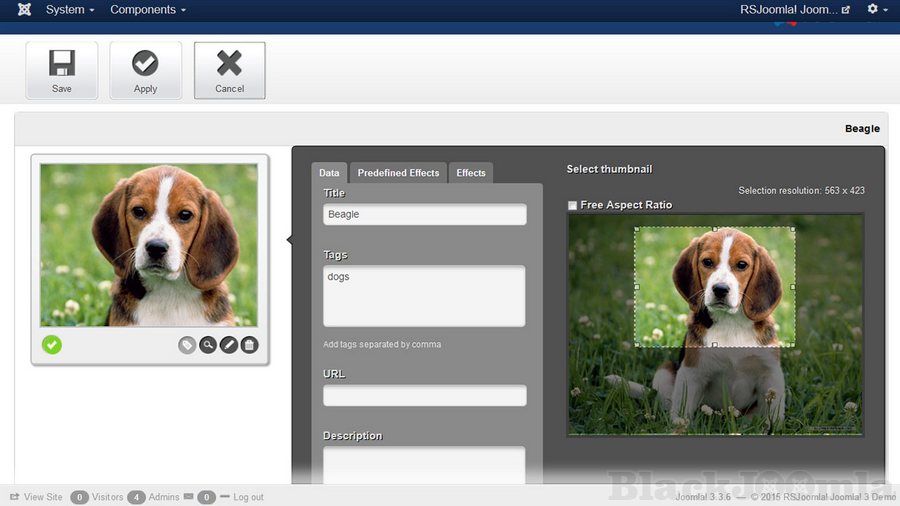Open the System dropdown menu
The height and width of the screenshot is (506, 900).
click(70, 10)
